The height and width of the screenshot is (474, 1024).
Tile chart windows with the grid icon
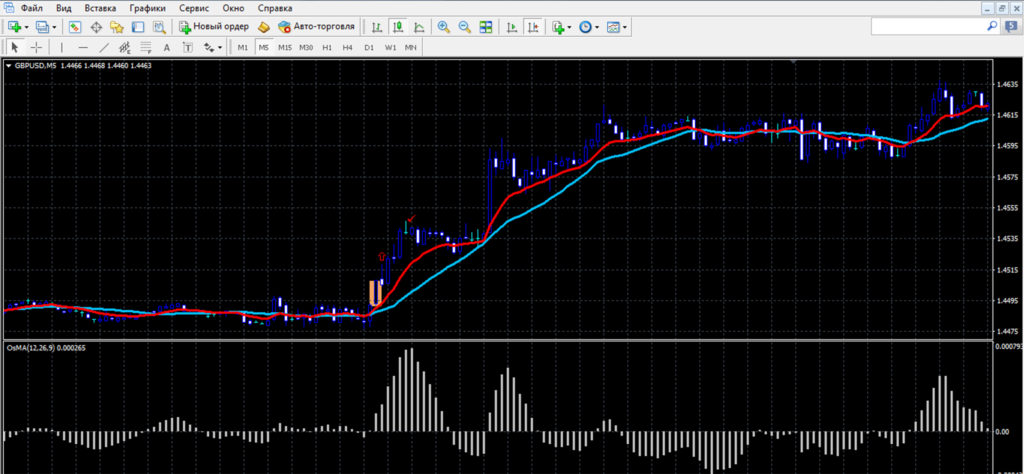coord(485,27)
